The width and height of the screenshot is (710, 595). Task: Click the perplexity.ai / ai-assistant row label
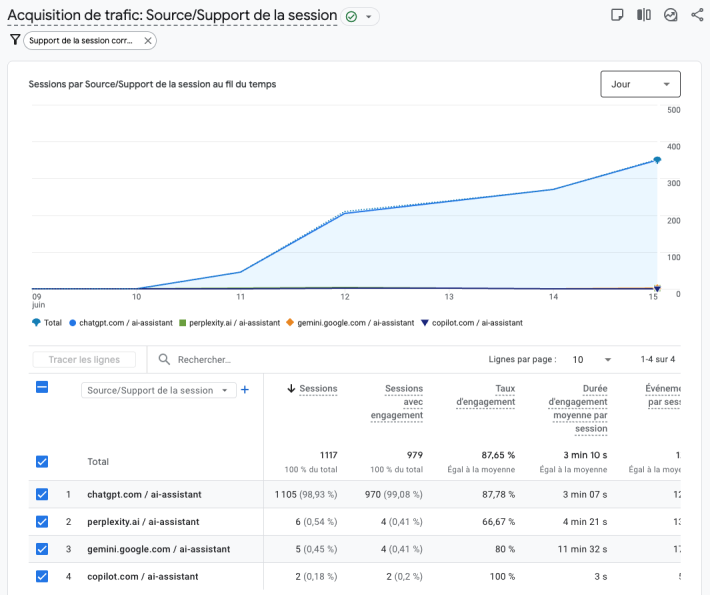tap(143, 522)
